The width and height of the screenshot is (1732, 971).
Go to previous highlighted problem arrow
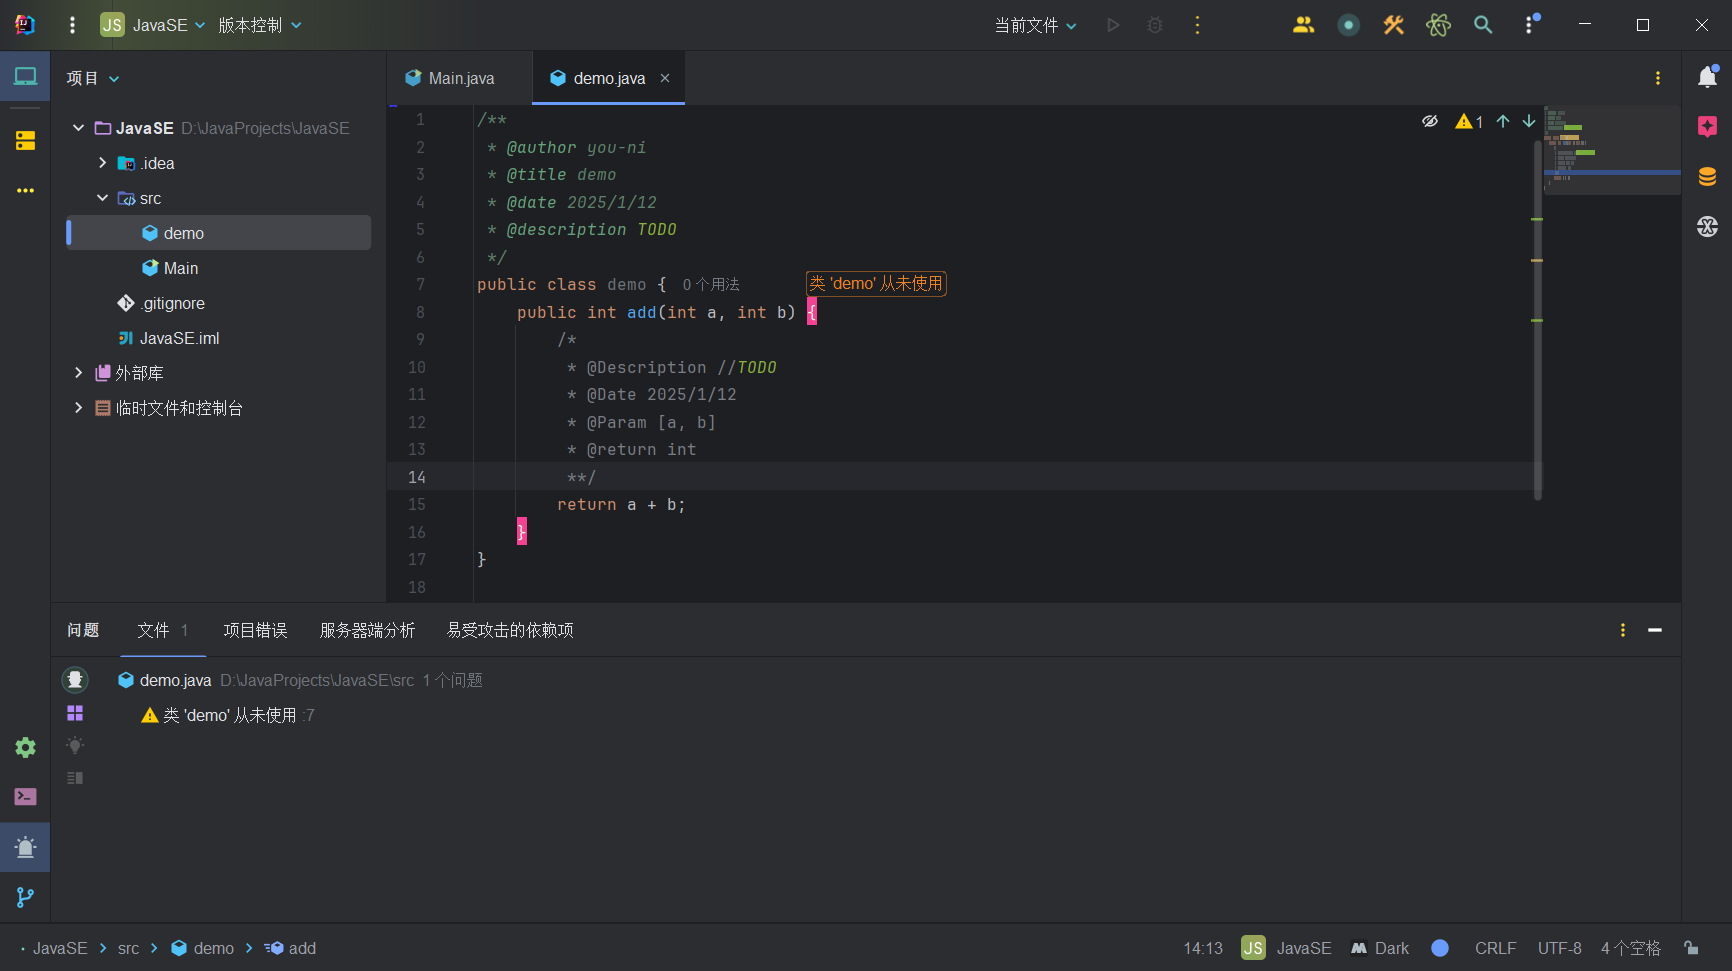point(1503,121)
